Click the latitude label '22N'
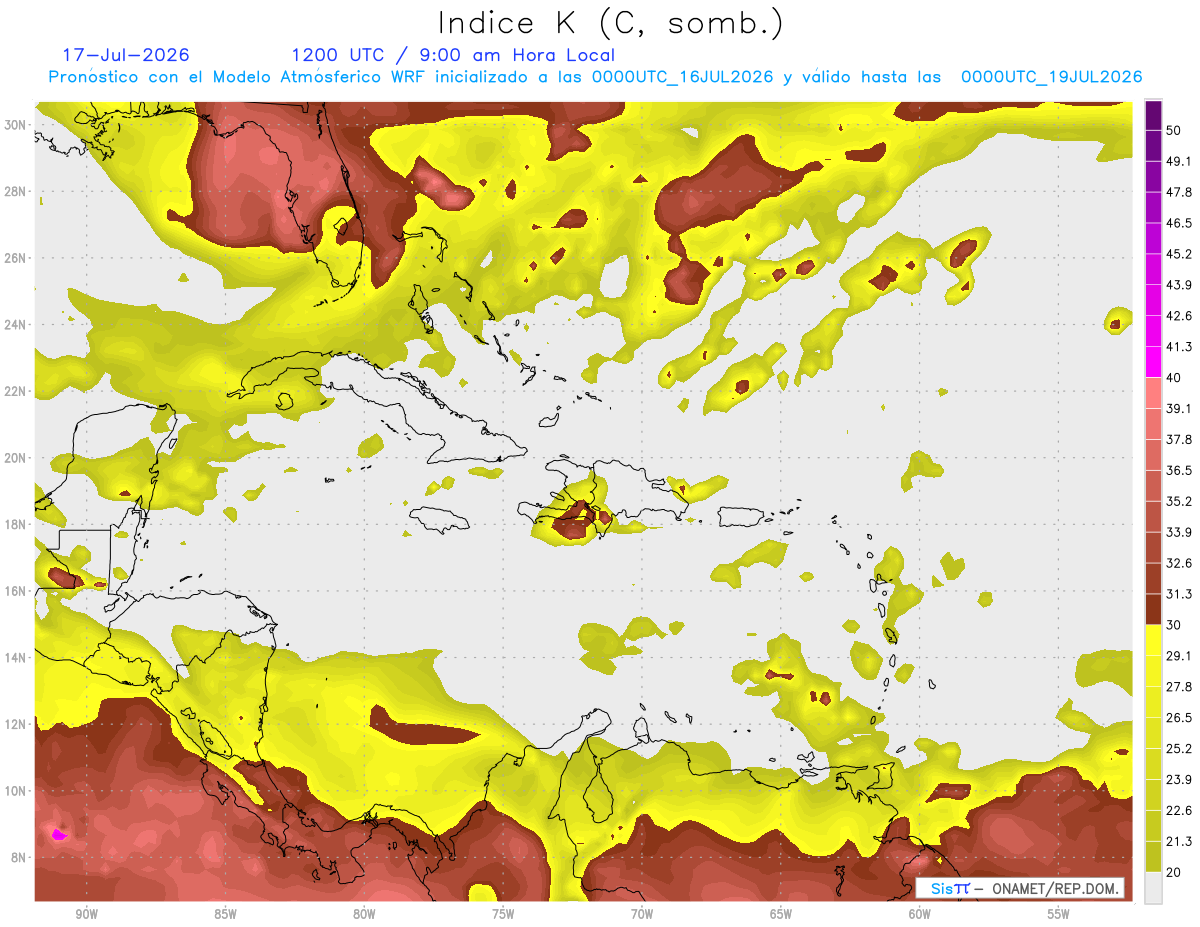This screenshot has height=927, width=1200. (x=16, y=391)
